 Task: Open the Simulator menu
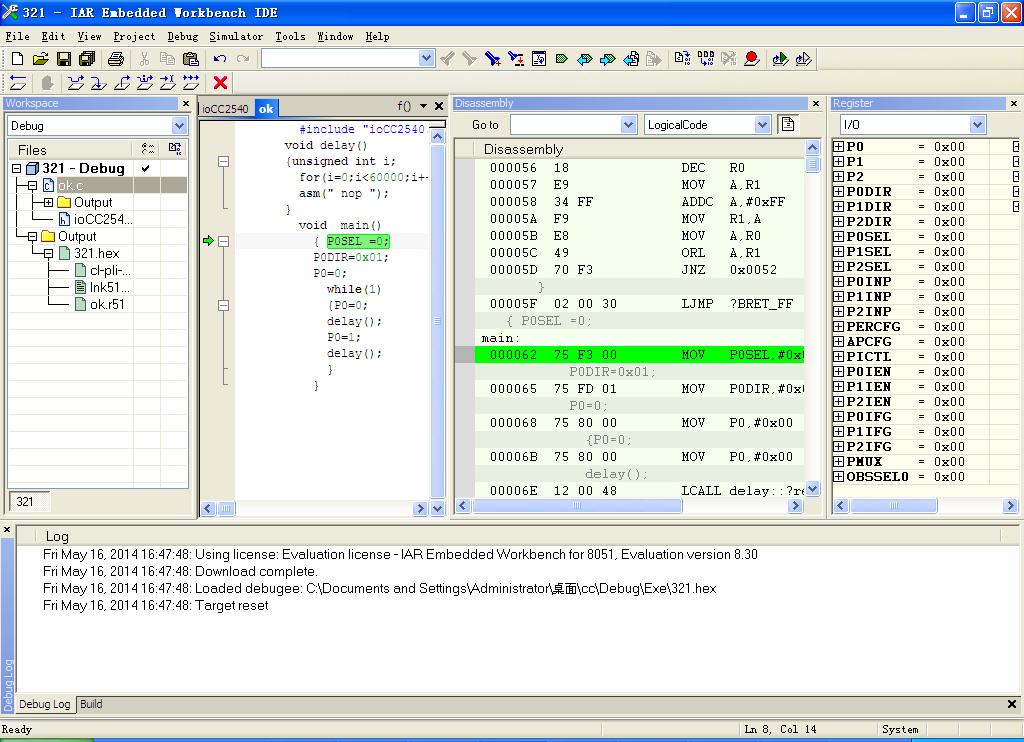236,36
